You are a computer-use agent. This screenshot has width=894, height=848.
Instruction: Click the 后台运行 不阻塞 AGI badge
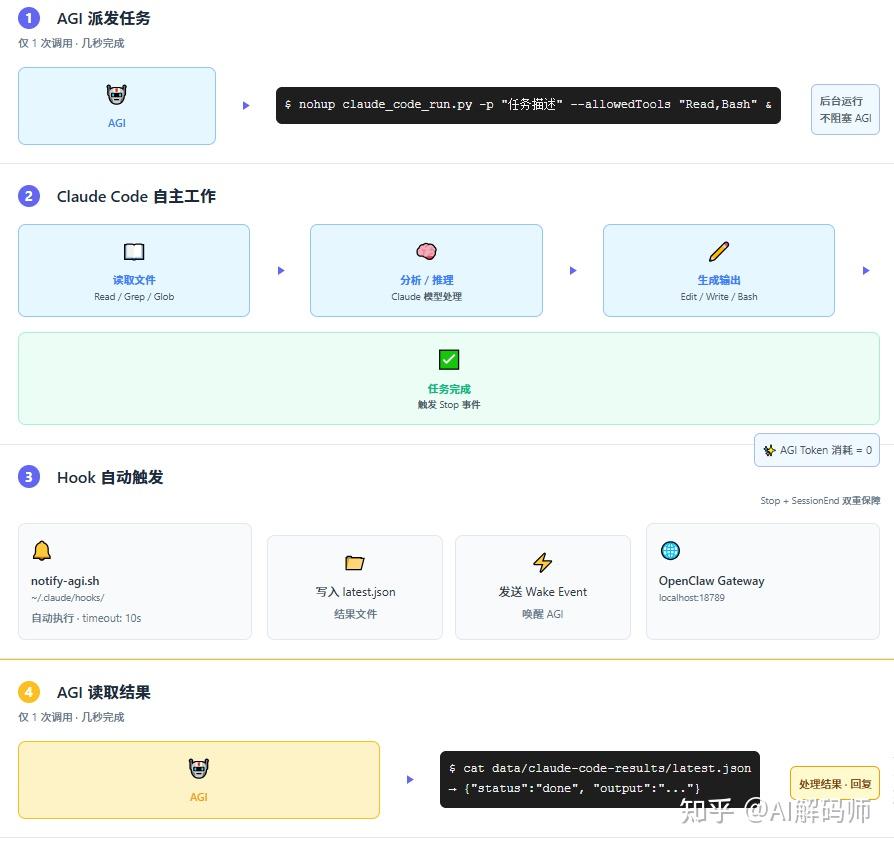point(845,109)
